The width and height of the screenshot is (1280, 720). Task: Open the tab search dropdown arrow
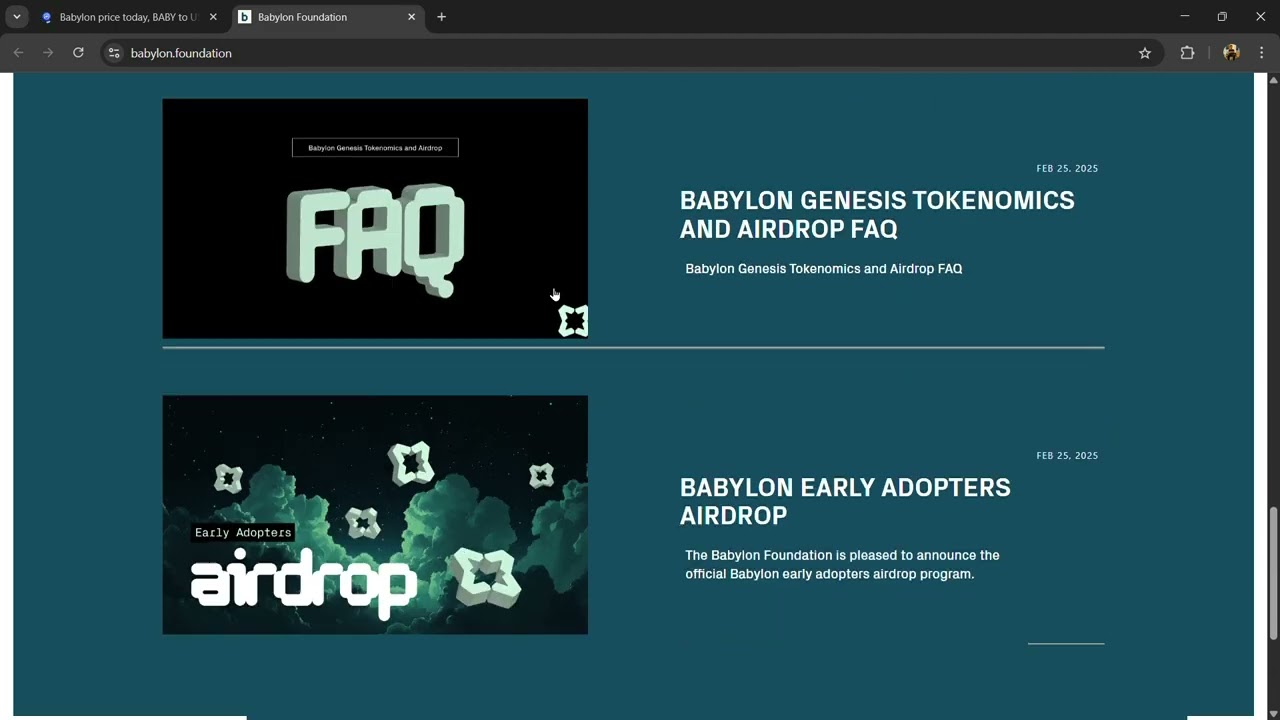(x=17, y=17)
